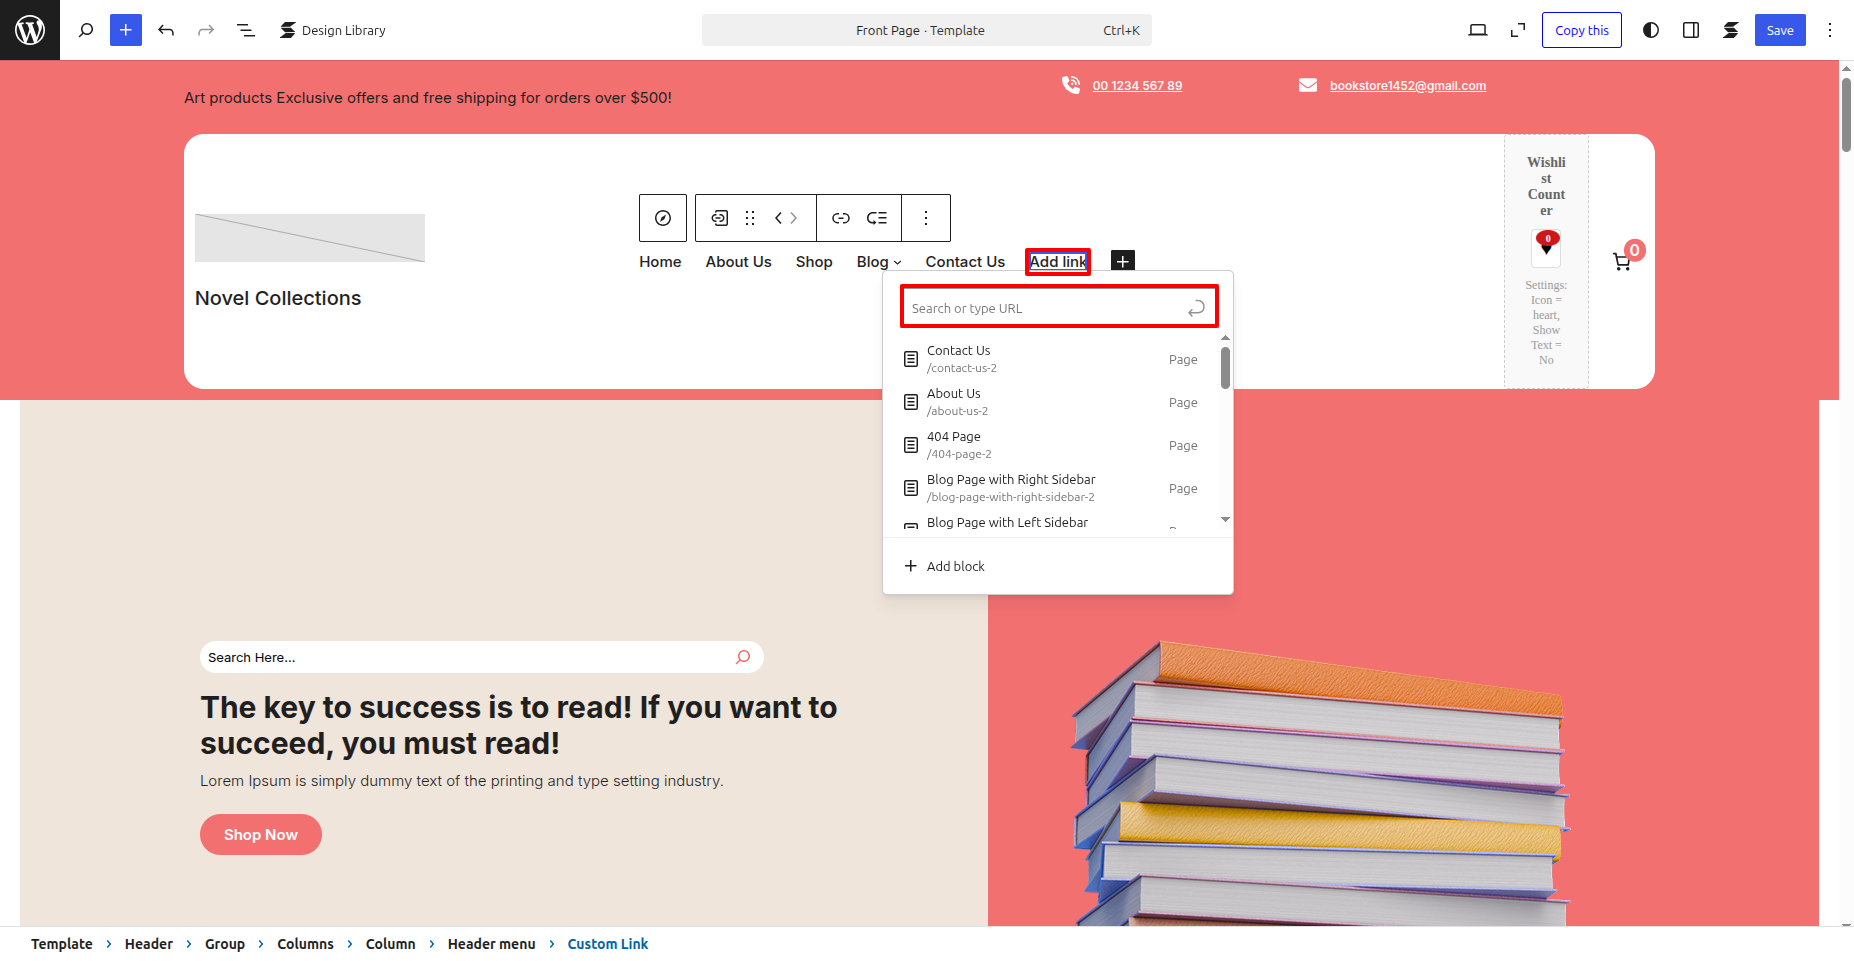Click the Search or type URL field
This screenshot has width=1854, height=961.
tap(1045, 308)
